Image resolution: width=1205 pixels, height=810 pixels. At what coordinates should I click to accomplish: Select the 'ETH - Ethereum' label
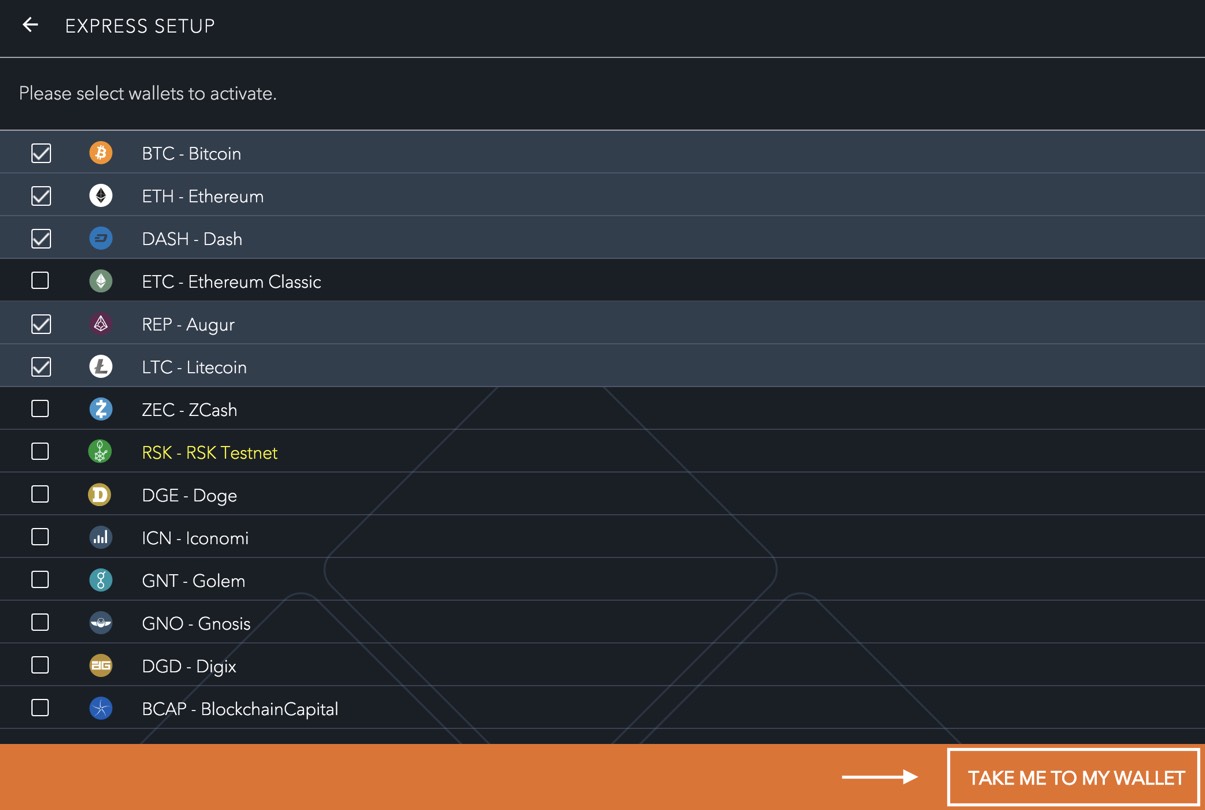(203, 197)
